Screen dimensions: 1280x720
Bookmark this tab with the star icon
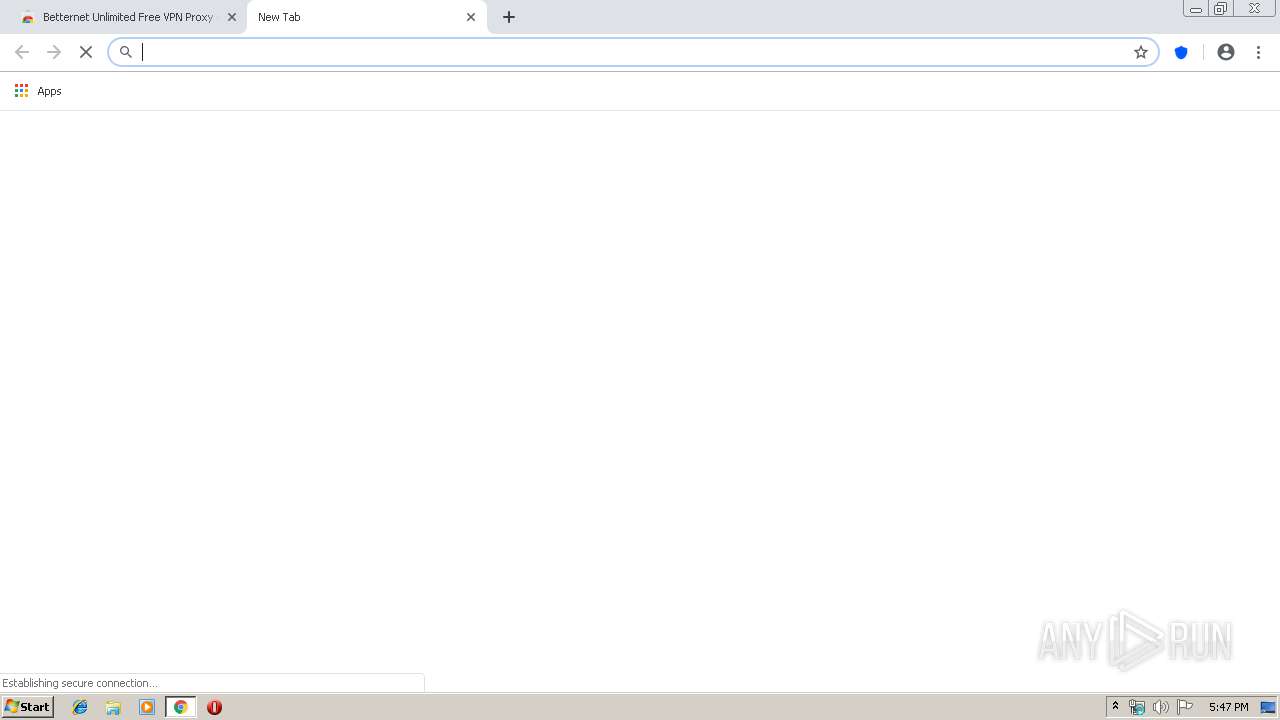1141,52
